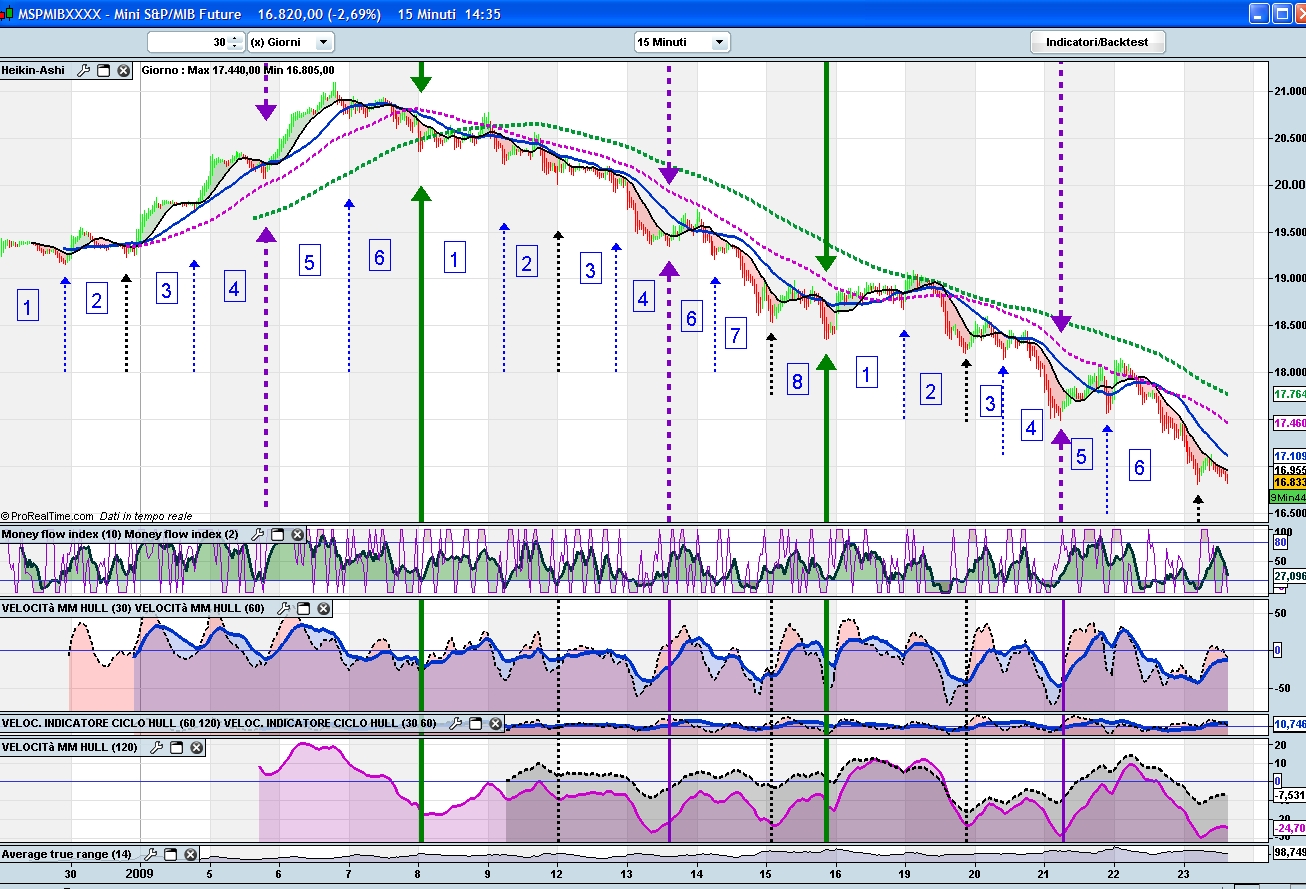1306x889 pixels.
Task: Configure VELOCITà MM HULL (30) (60) wrench
Action: pos(284,608)
